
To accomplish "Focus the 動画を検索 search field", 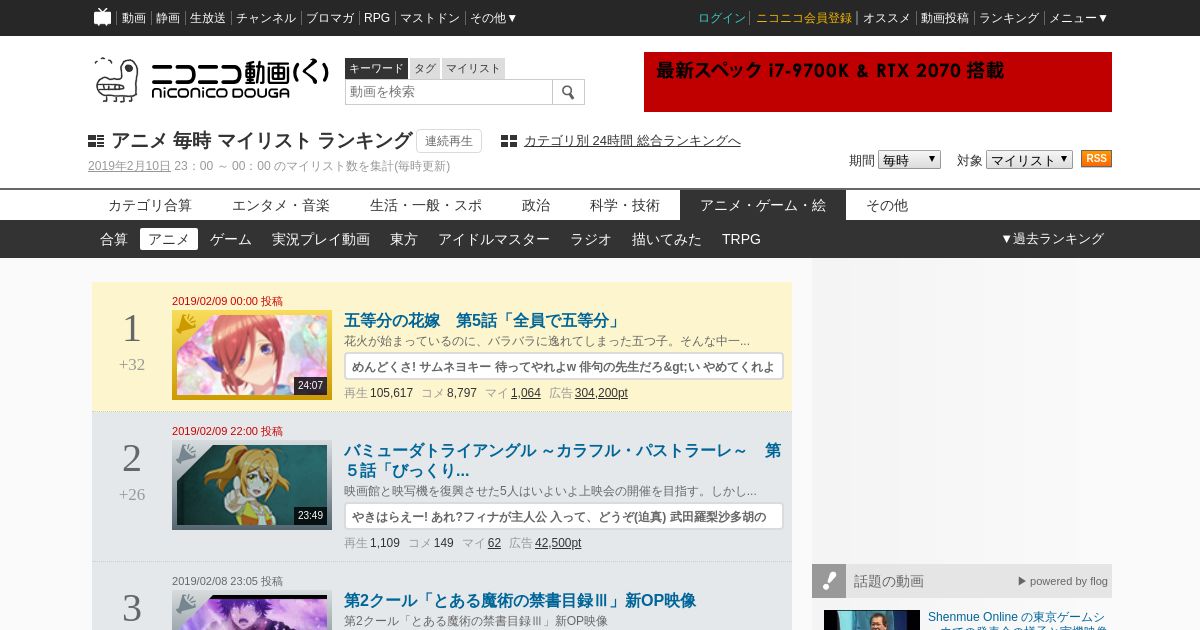I will click(x=449, y=92).
